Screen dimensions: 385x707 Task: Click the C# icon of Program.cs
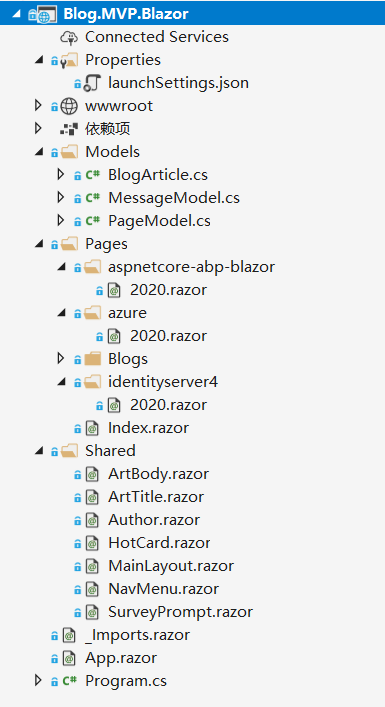(x=69, y=681)
